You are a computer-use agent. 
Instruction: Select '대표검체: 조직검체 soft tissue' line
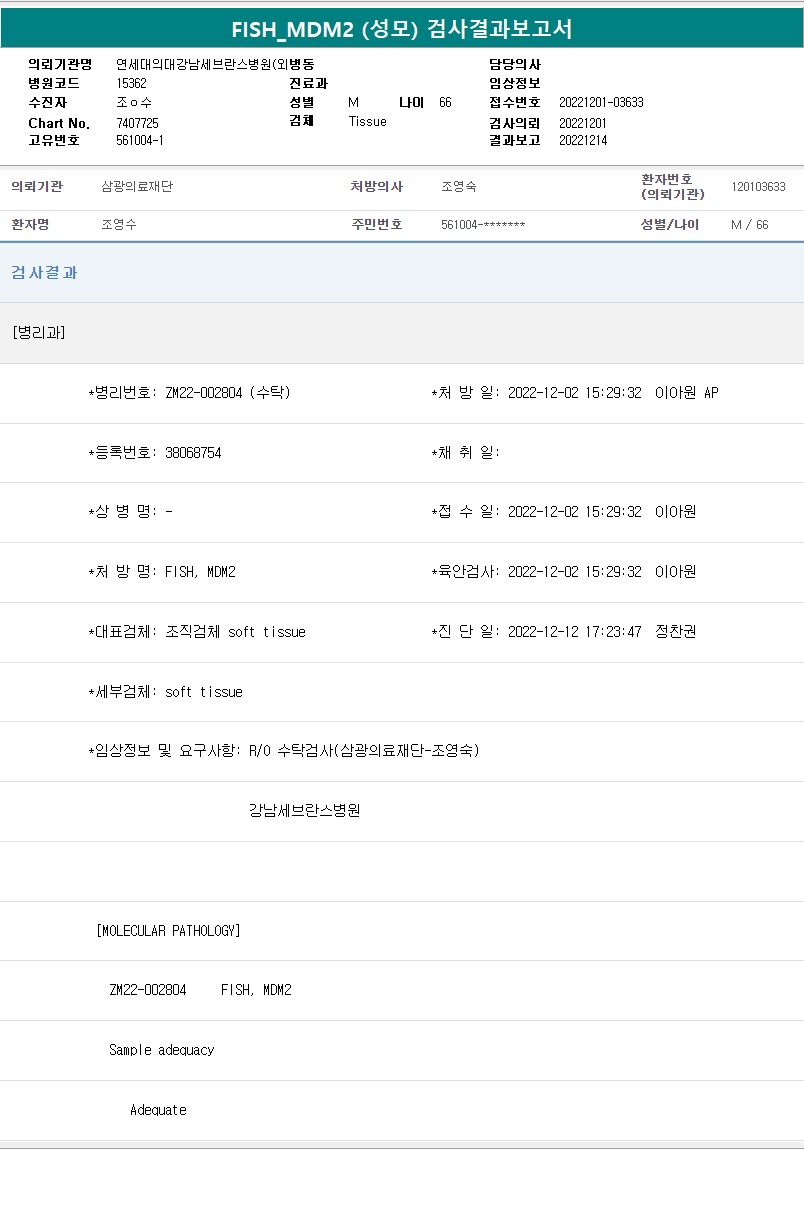197,632
